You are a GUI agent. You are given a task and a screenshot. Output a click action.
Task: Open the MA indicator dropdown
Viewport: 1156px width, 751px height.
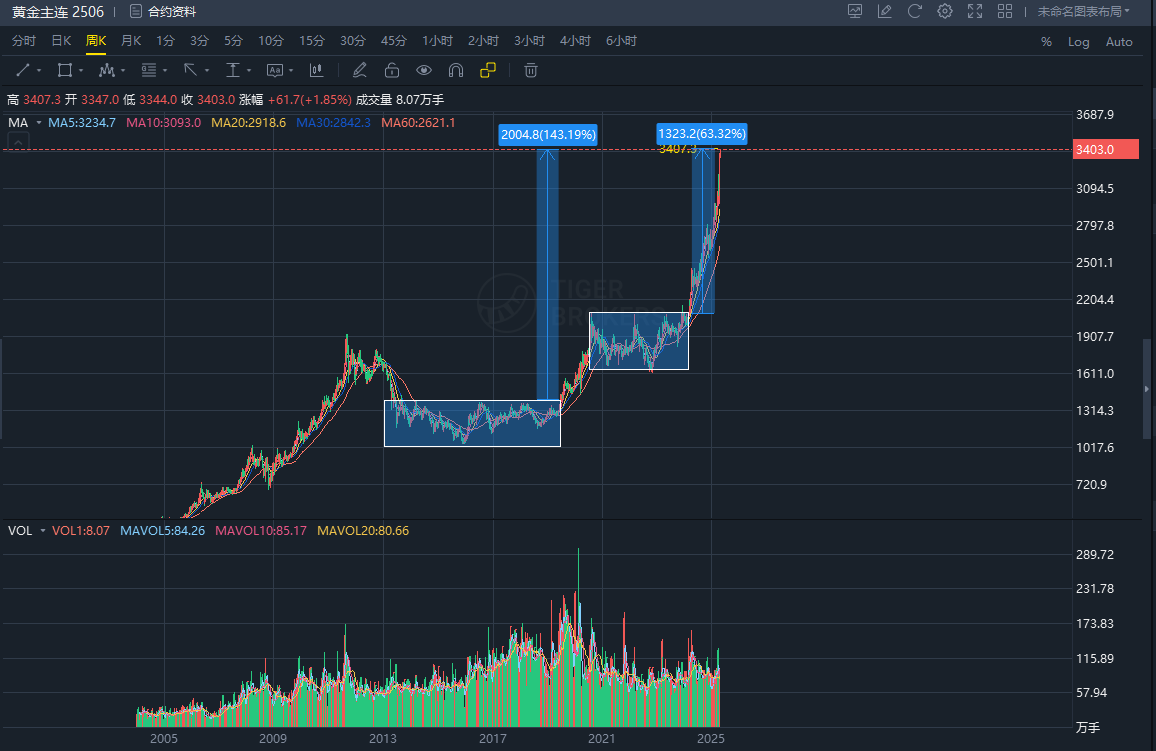pyautogui.click(x=39, y=123)
